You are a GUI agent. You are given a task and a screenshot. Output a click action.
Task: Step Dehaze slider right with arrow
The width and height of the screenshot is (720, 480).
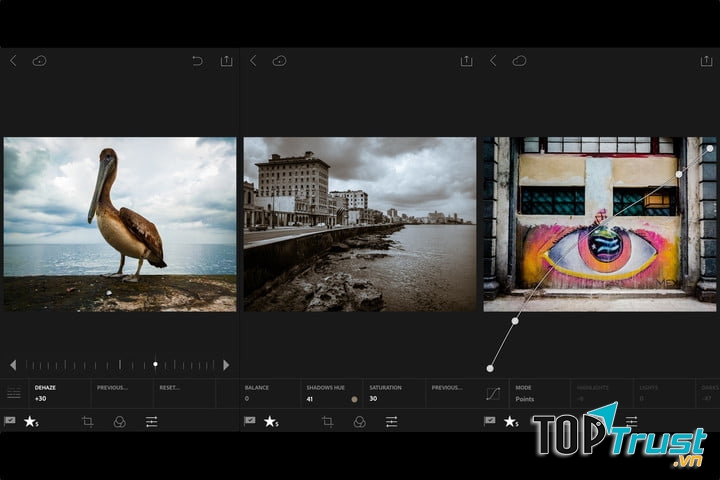coord(226,365)
